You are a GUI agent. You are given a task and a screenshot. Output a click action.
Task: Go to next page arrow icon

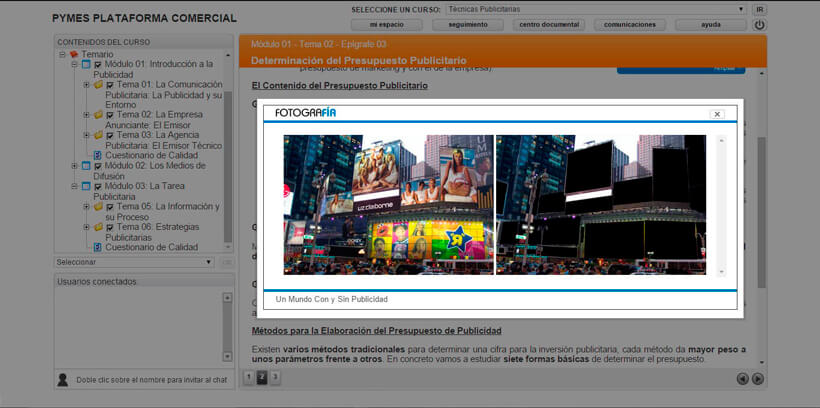click(x=758, y=378)
